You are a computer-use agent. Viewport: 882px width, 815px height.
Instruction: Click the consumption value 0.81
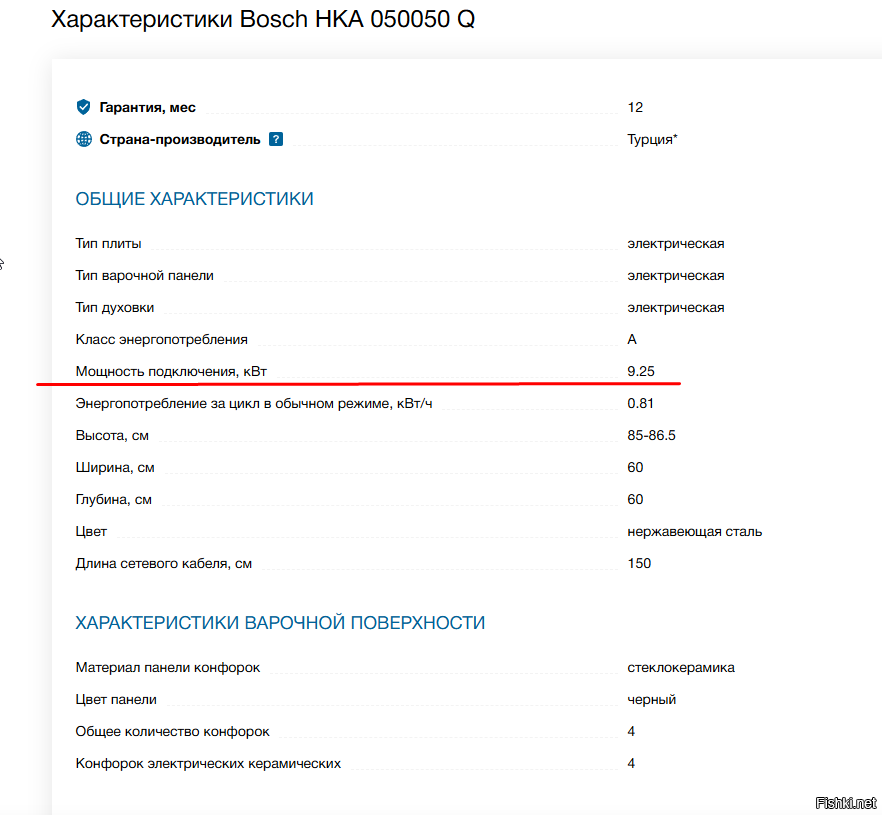(640, 403)
